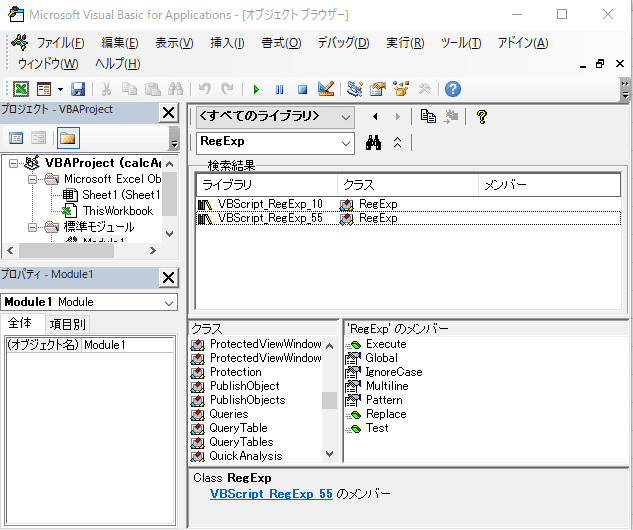
Task: Click the green Run Sub play icon
Action: 256,89
